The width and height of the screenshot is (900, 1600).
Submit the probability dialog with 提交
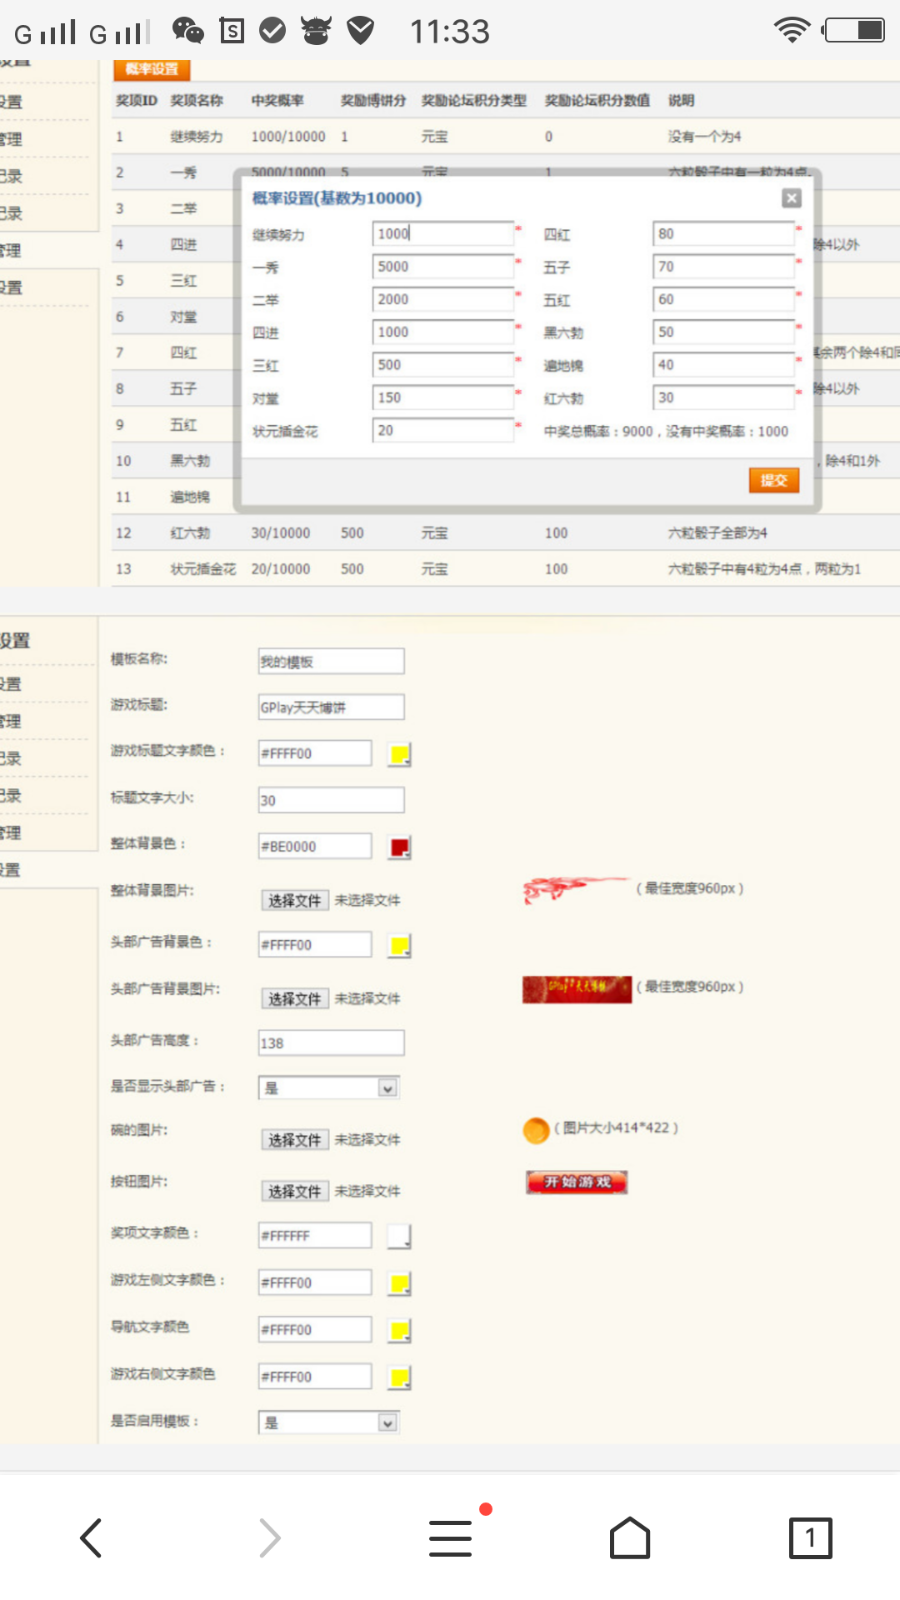pos(774,480)
